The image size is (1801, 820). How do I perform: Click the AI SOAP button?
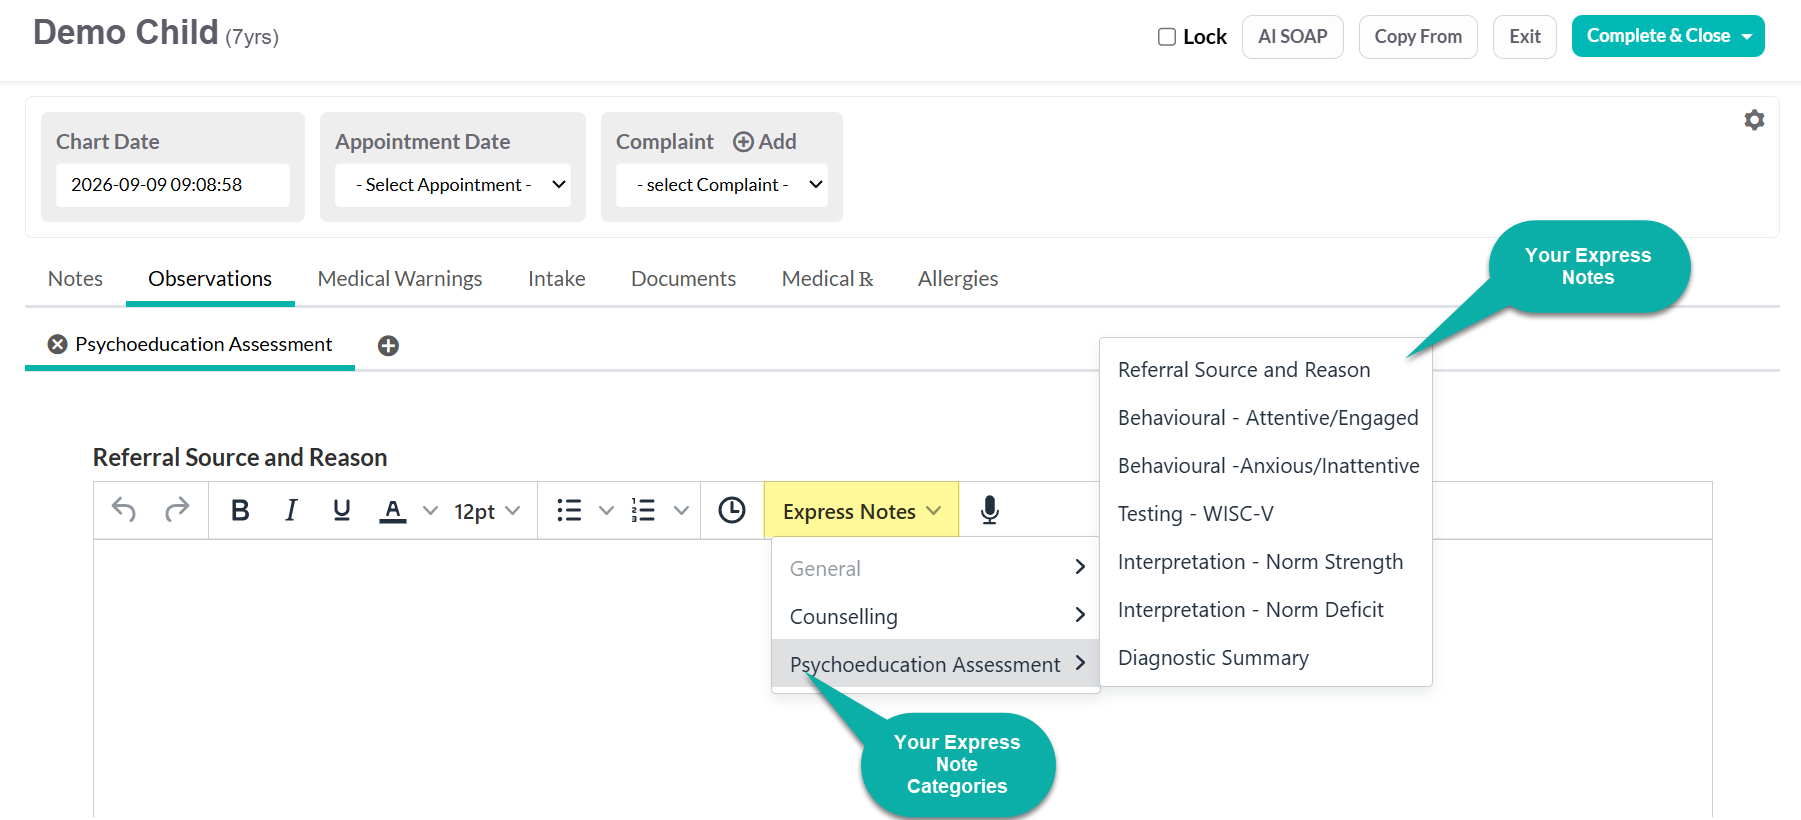(x=1293, y=37)
